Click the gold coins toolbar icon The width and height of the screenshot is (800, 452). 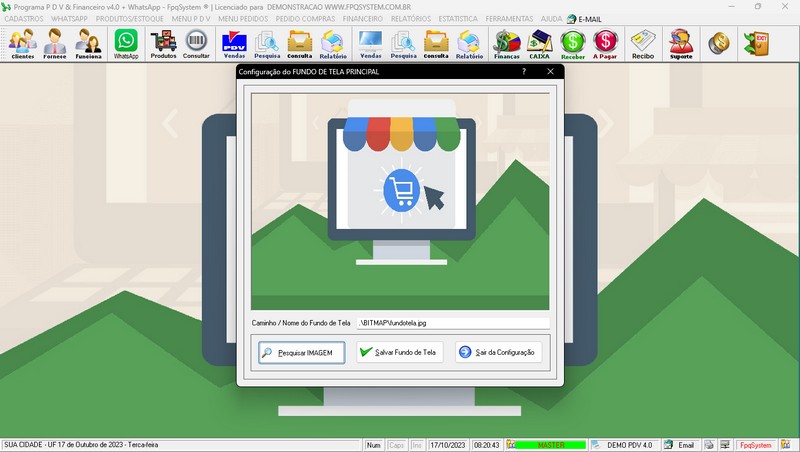(718, 43)
